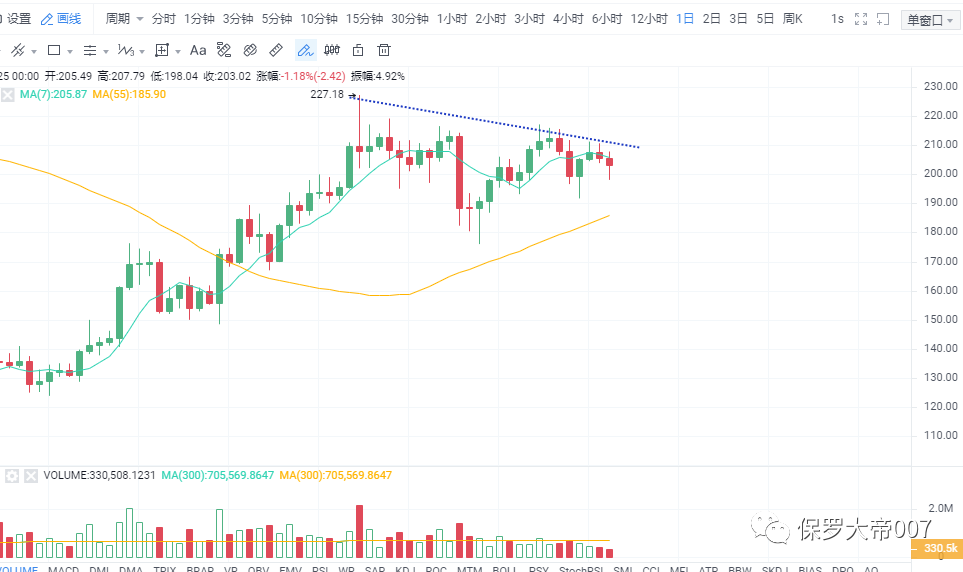Switch to the 12小时 interval

(x=649, y=19)
